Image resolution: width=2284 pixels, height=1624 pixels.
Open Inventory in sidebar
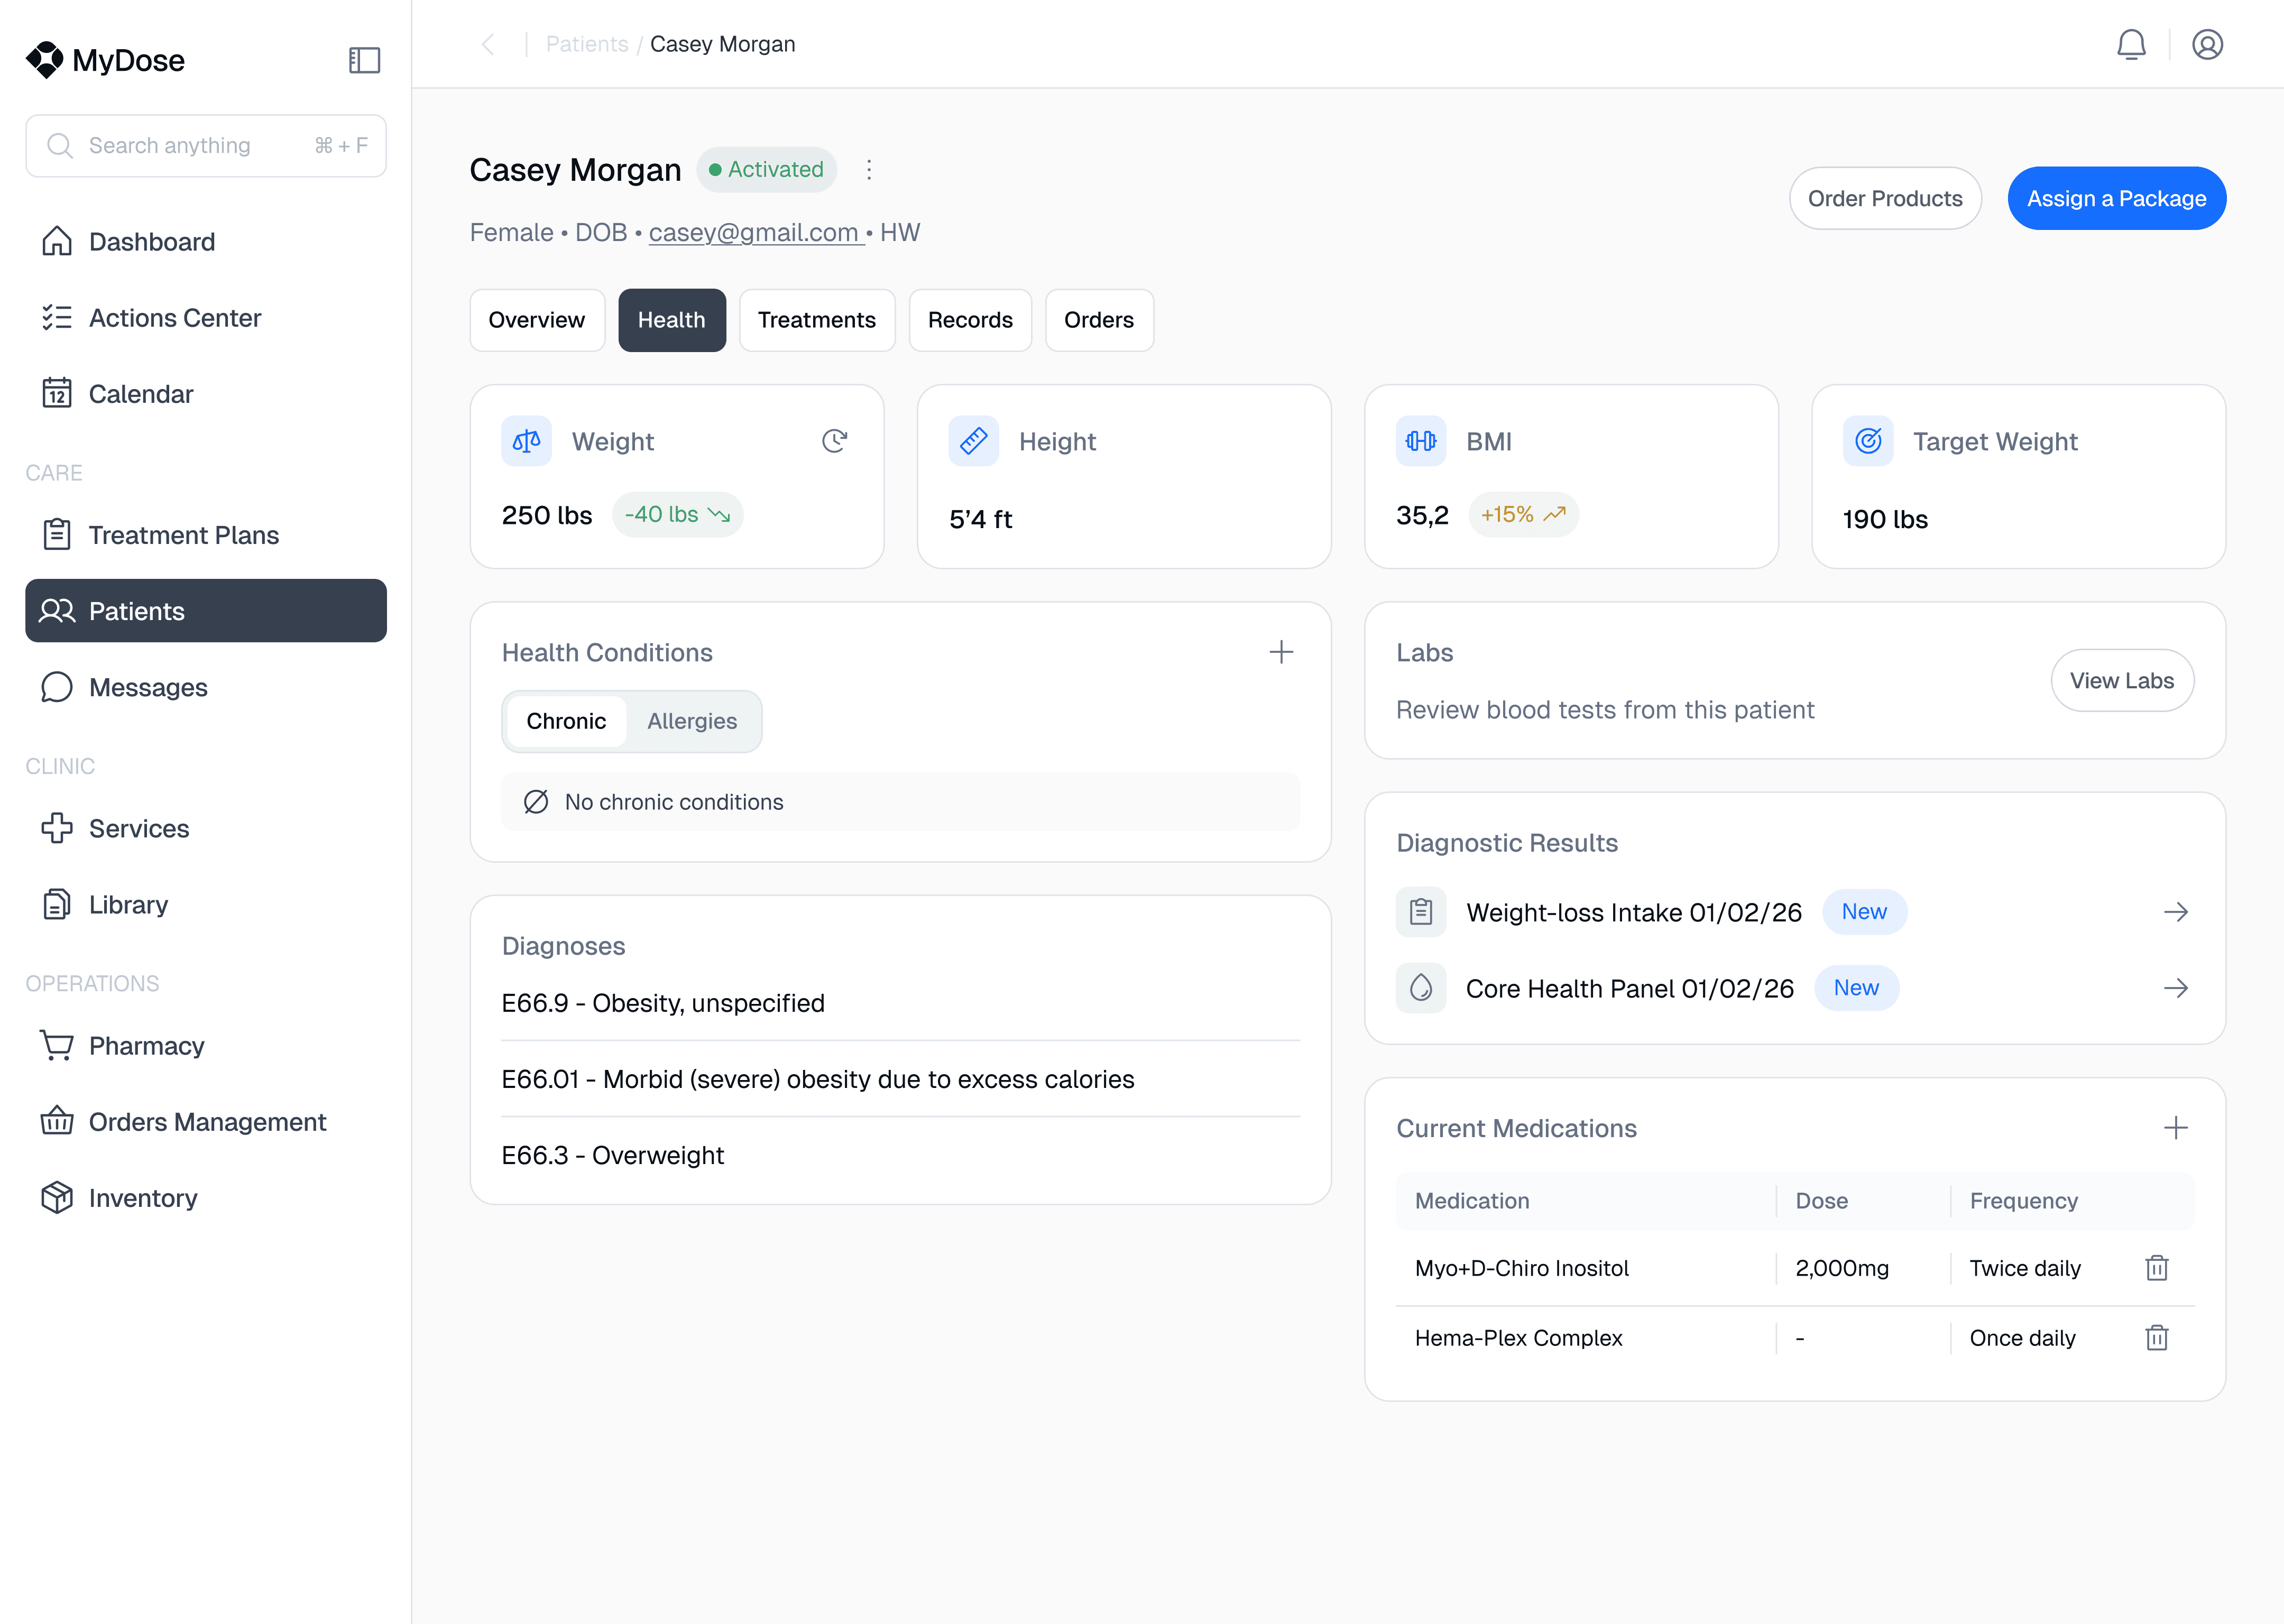click(x=206, y=1198)
